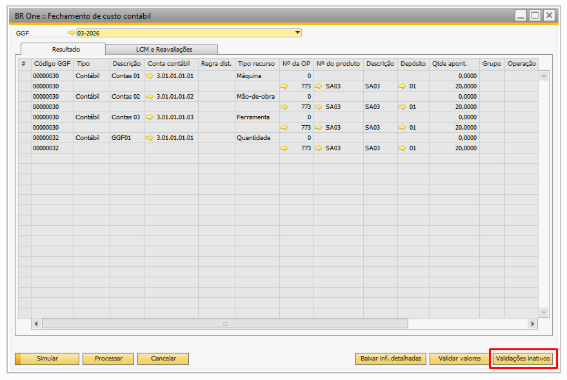Open link arrow beside account for GGF01 row

tap(149, 138)
